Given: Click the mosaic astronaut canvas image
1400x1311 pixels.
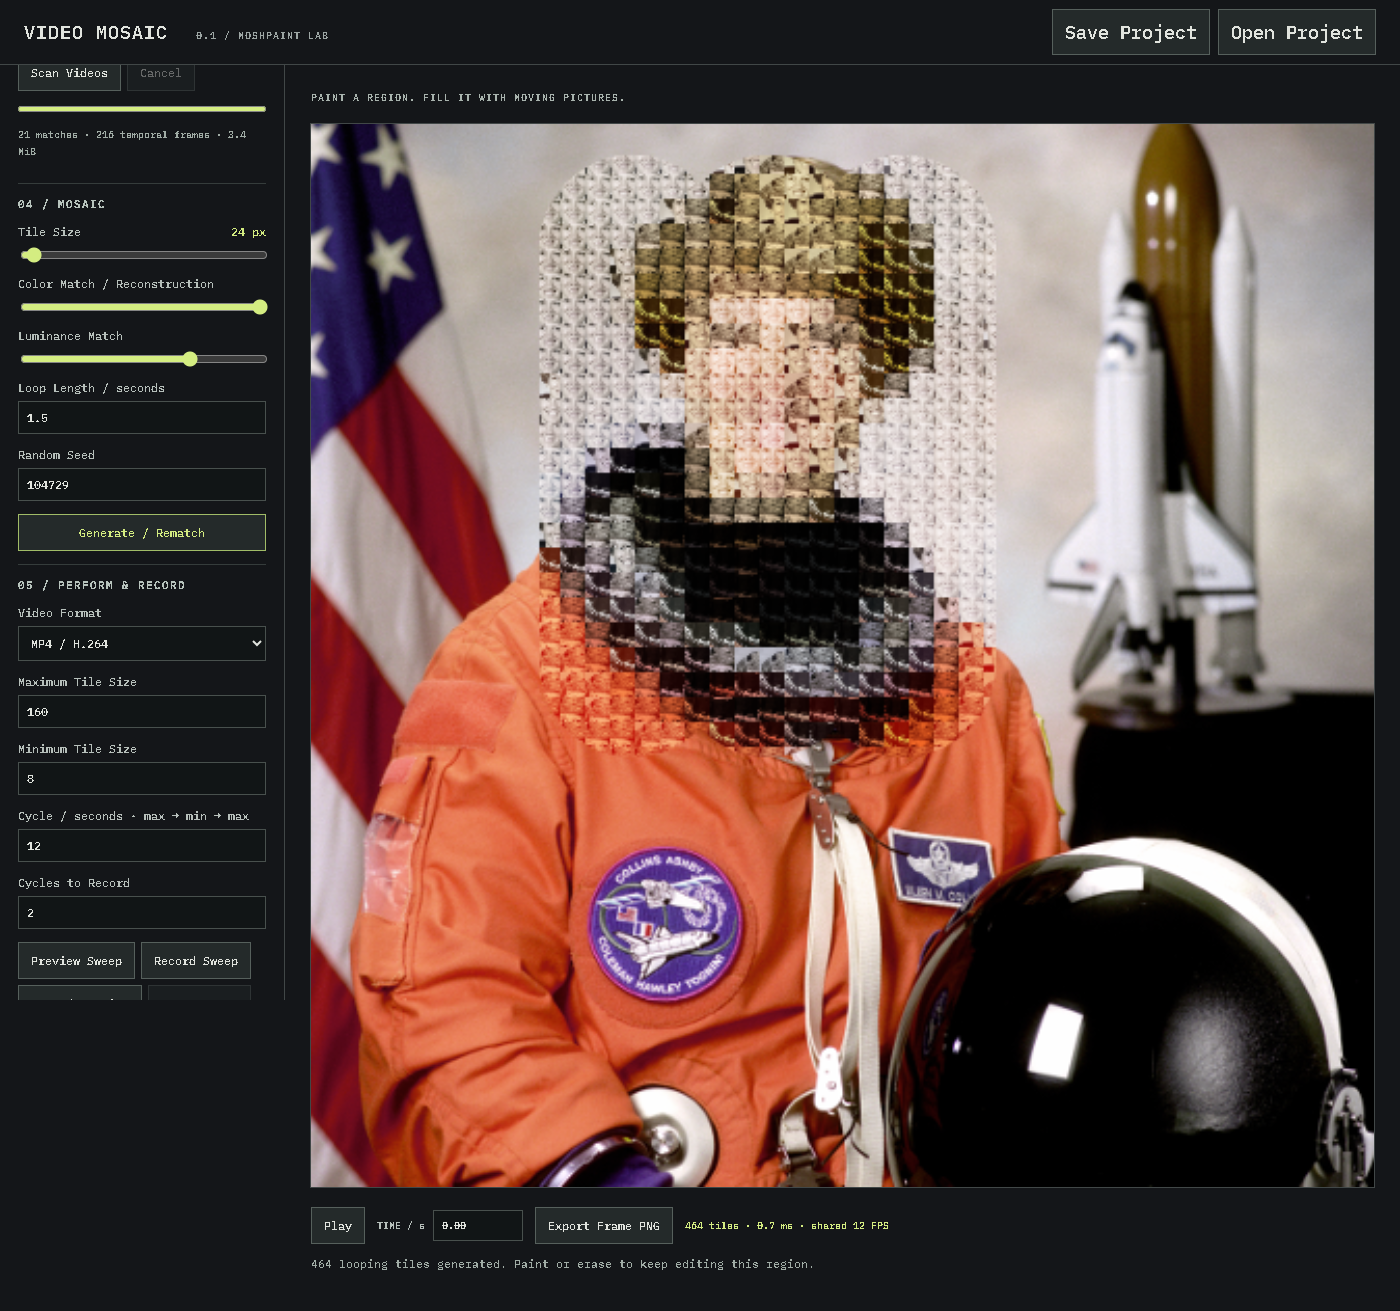Looking at the screenshot, I should tap(843, 655).
